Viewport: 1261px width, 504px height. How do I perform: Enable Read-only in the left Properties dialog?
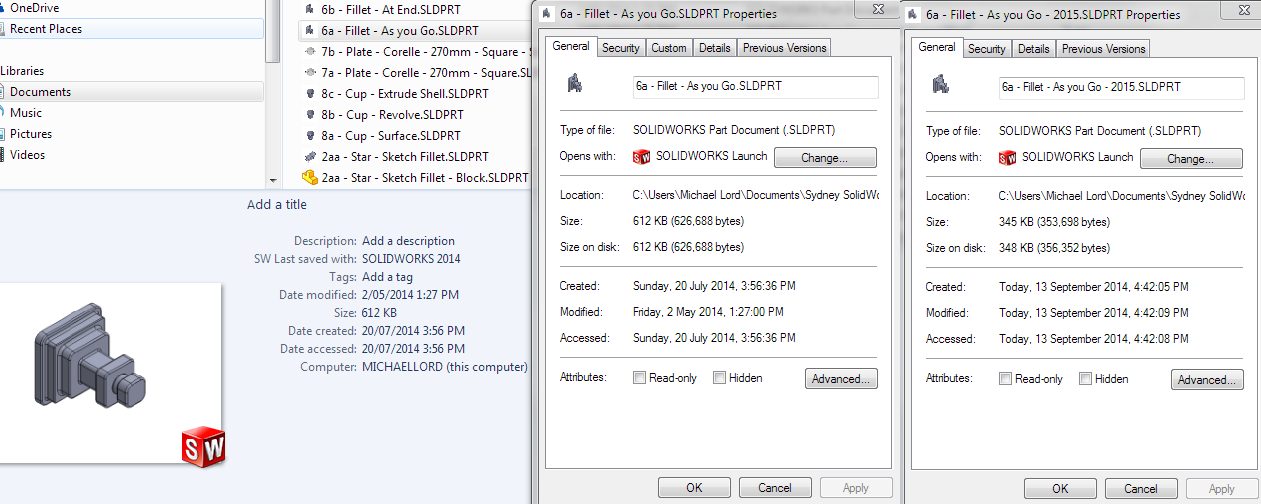(639, 378)
